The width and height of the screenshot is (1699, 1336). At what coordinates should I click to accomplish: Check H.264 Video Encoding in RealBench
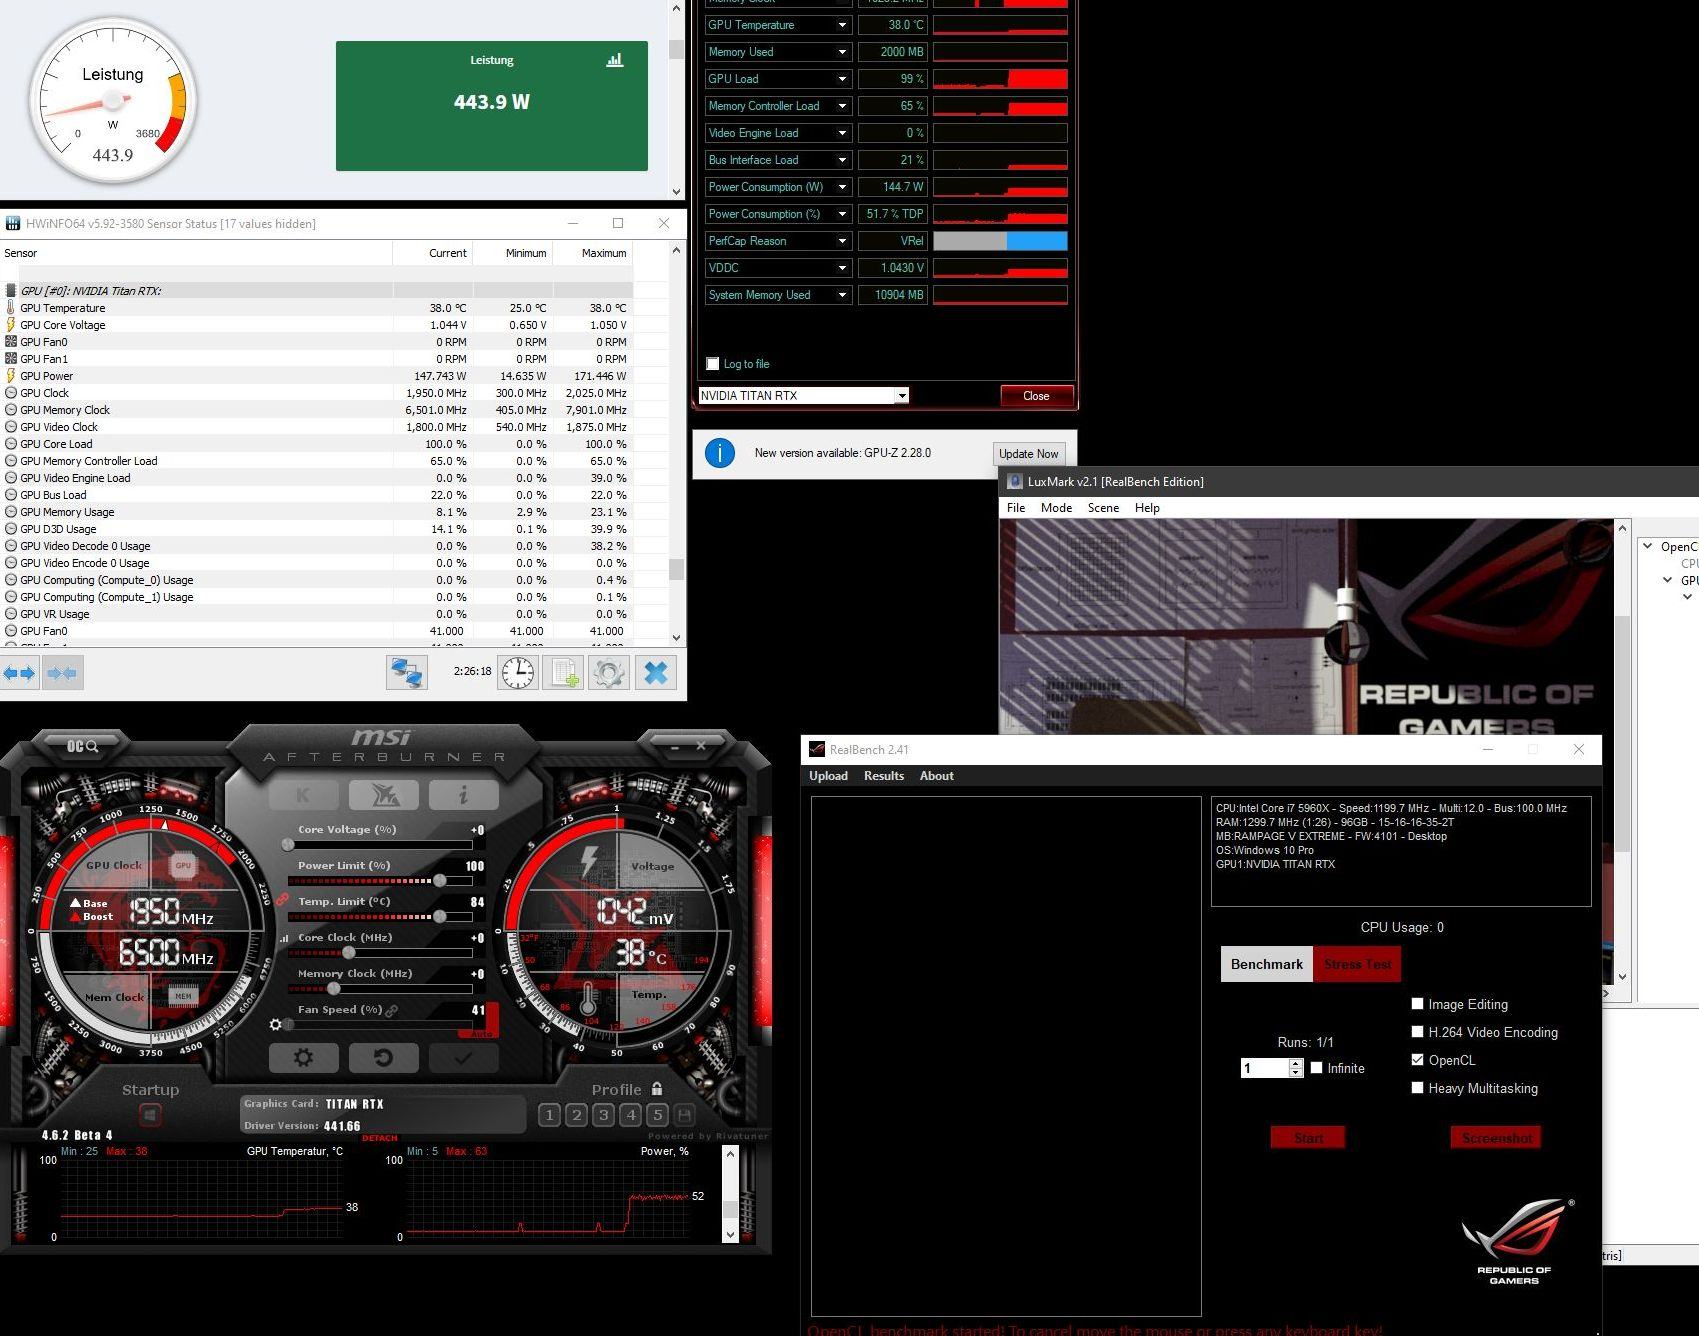[1417, 1032]
